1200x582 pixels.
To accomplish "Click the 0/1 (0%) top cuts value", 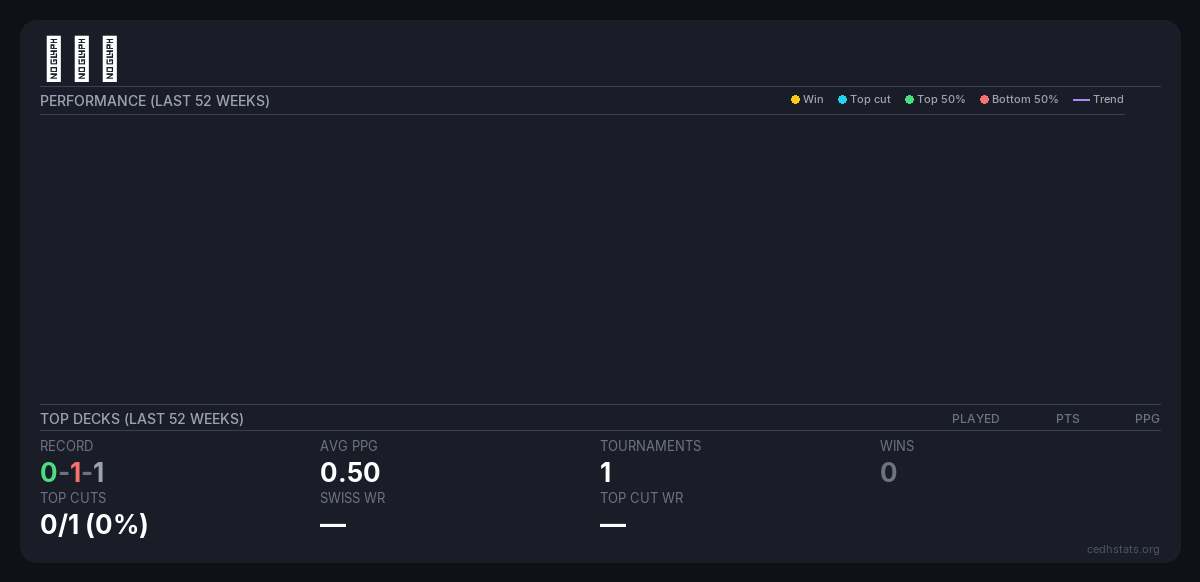I will coord(94,524).
